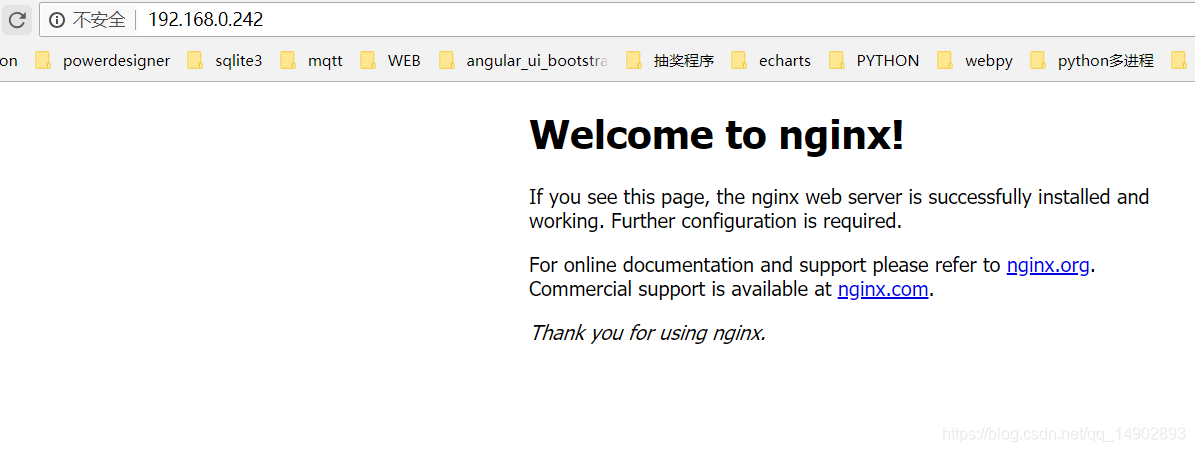Image resolution: width=1195 pixels, height=452 pixels.
Task: Open the echarts bookmark folder
Action: [x=771, y=60]
